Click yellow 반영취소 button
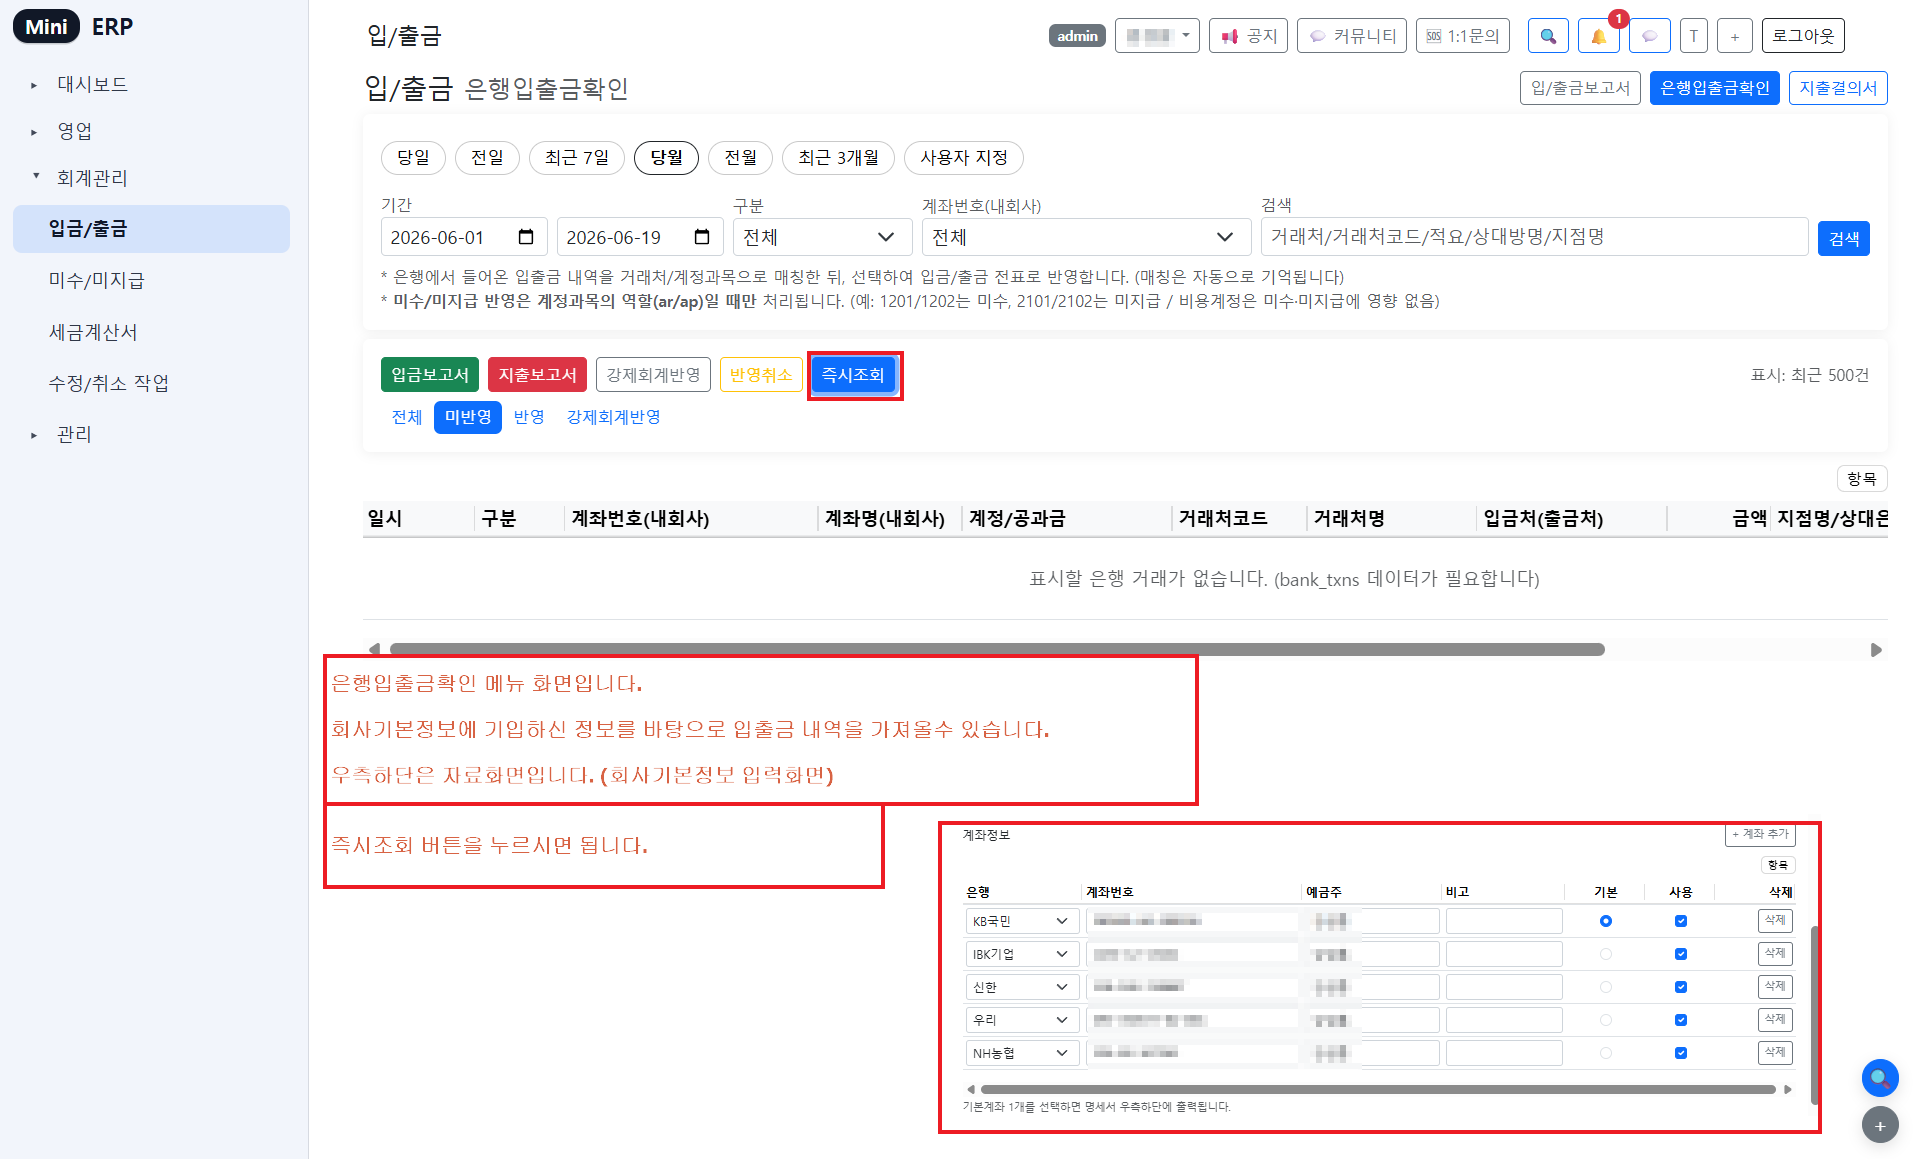Image resolution: width=1918 pixels, height=1159 pixels. 761,375
